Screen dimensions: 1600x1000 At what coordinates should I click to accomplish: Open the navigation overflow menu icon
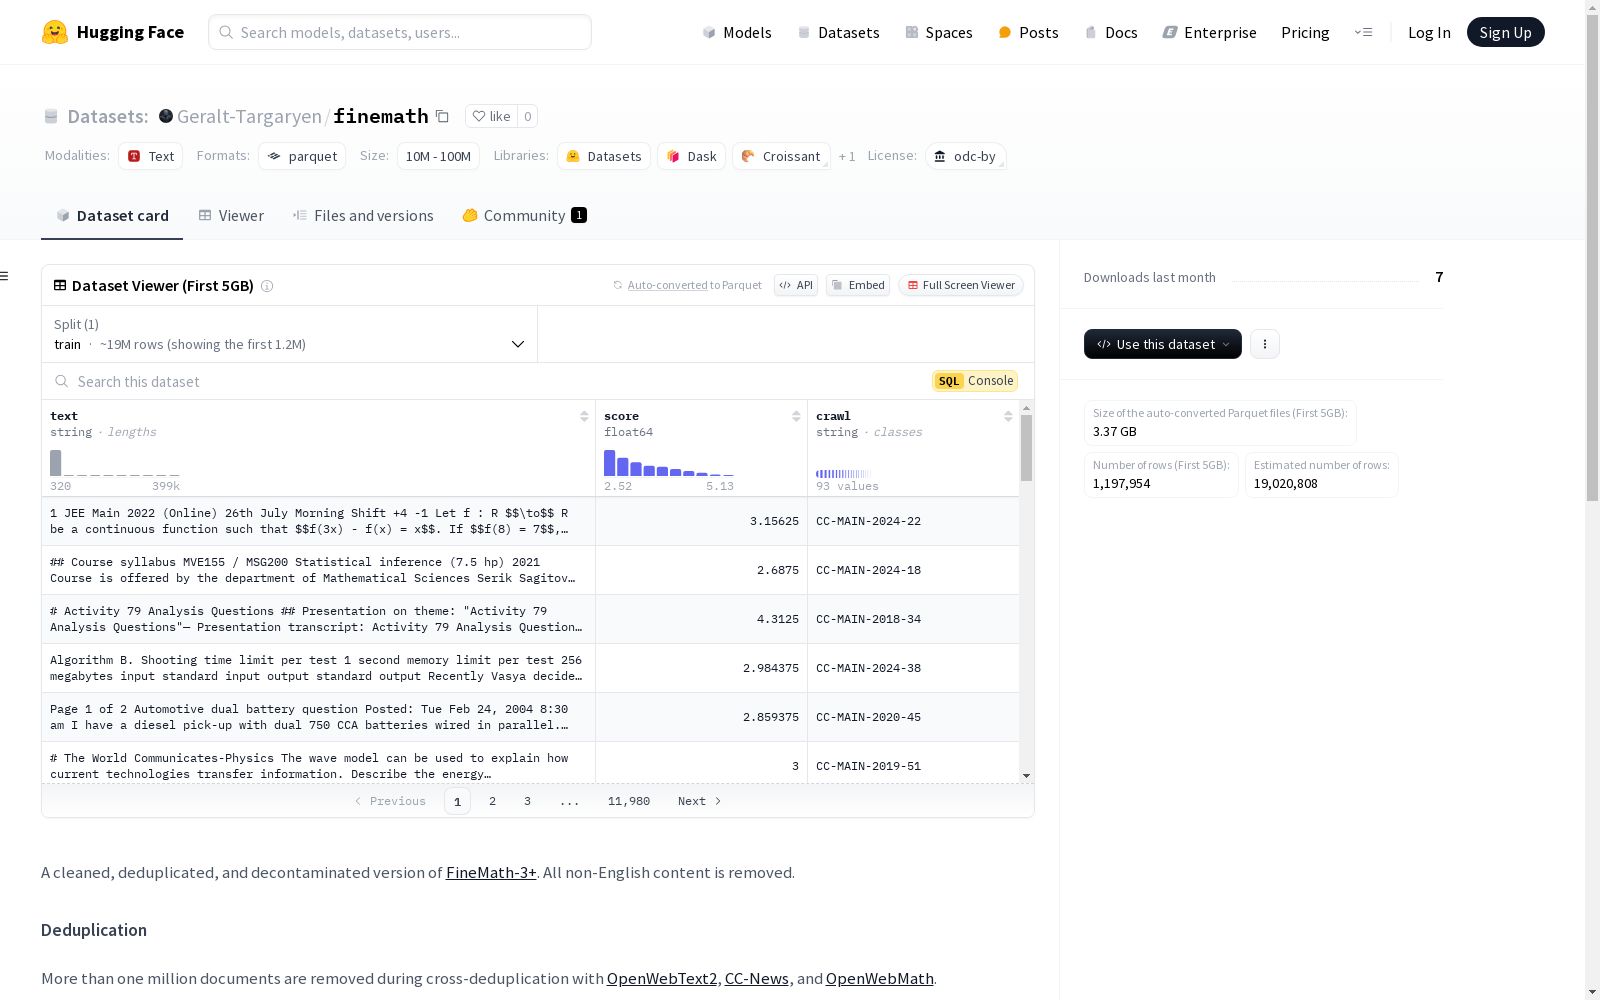click(1363, 32)
